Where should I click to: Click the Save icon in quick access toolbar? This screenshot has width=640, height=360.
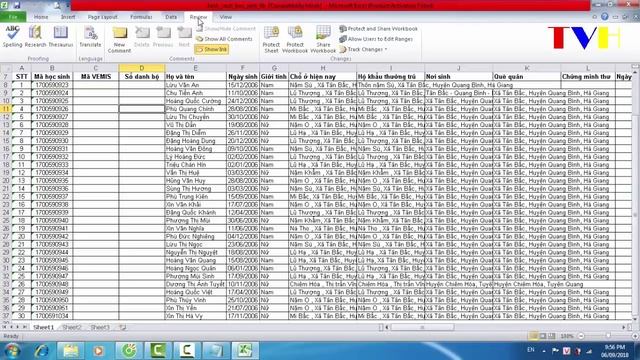(x=17, y=5)
